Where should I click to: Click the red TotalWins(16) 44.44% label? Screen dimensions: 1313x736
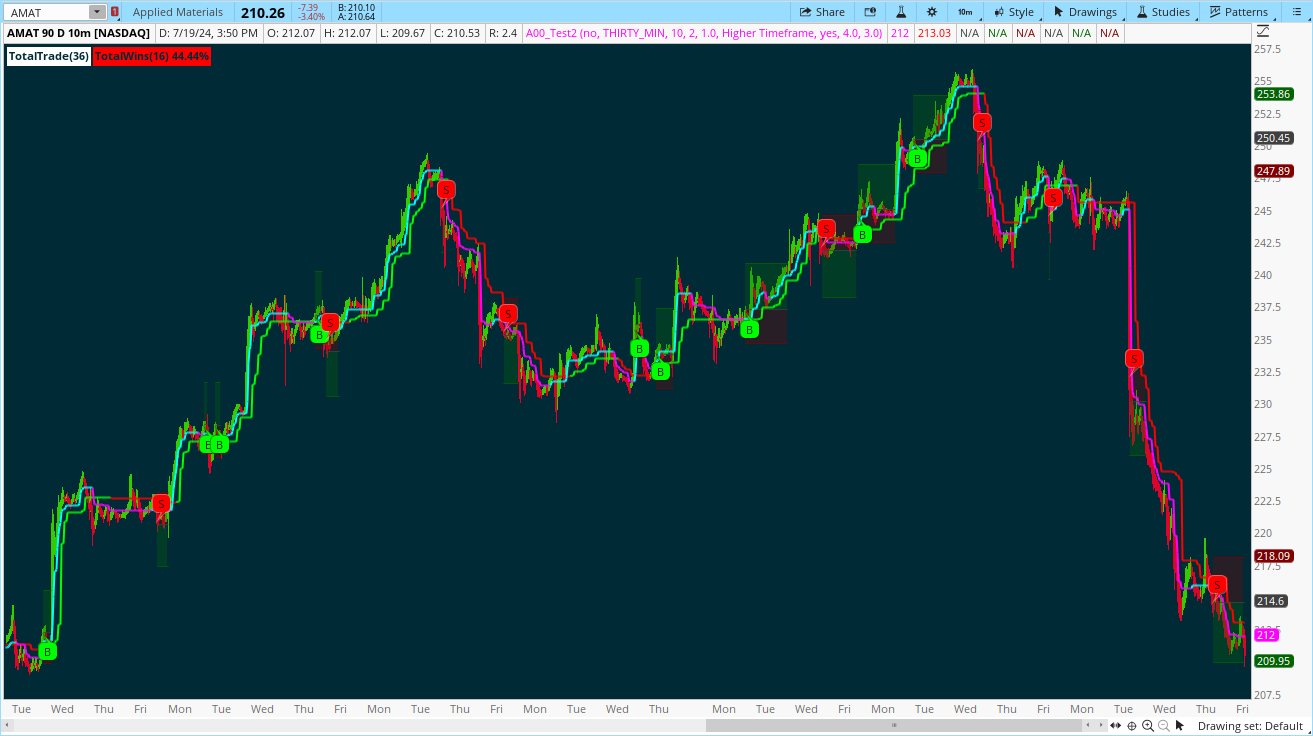click(x=152, y=56)
